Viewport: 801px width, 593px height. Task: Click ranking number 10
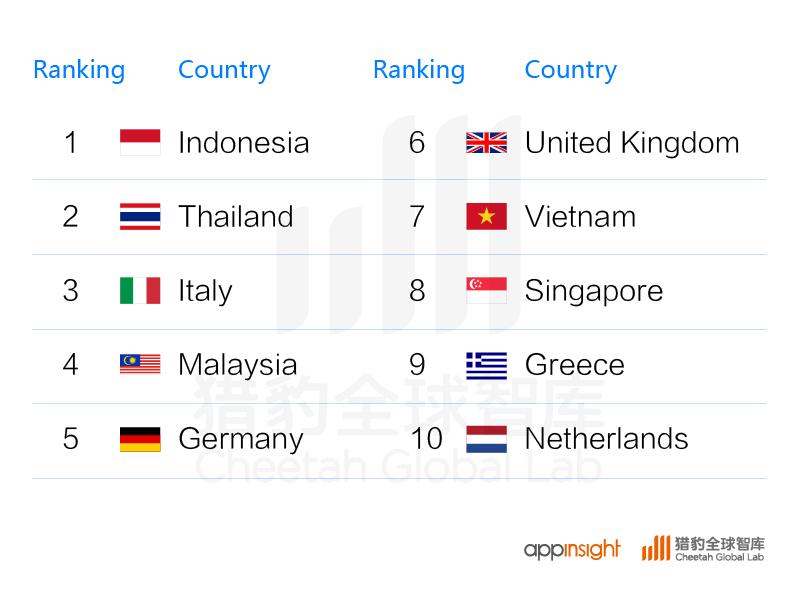click(427, 439)
